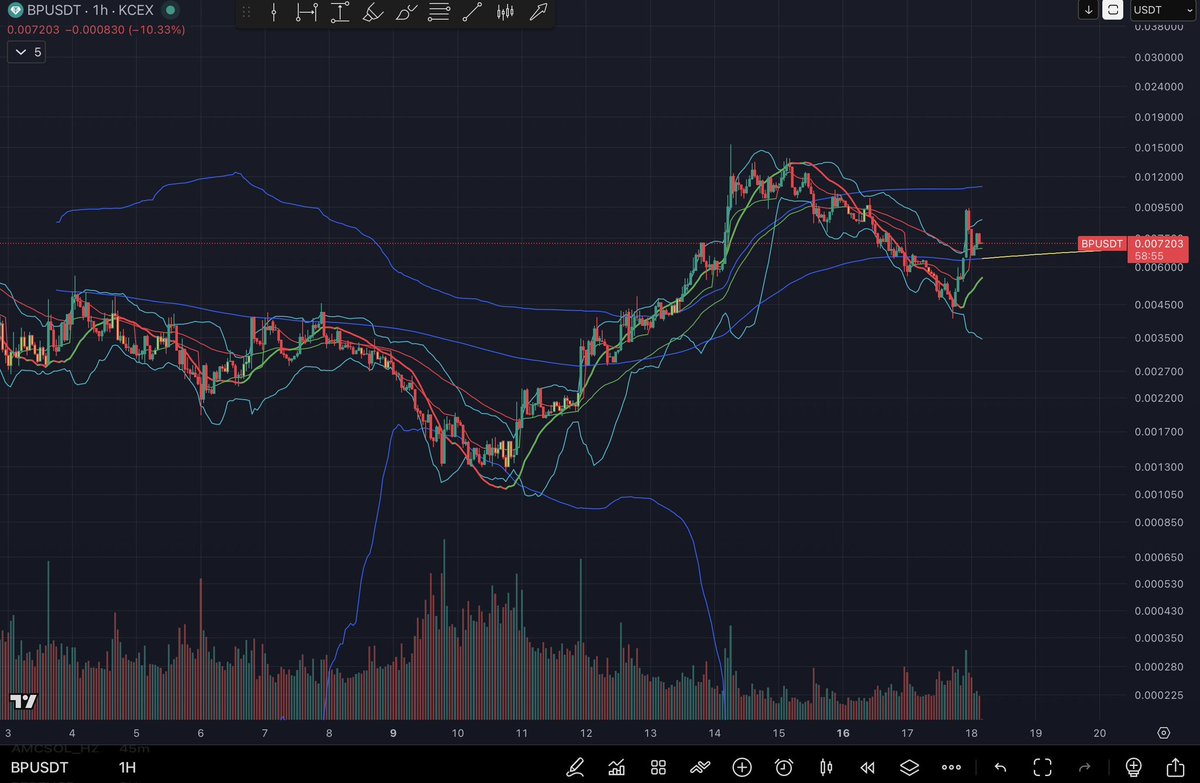Tap the share export icon
1200x783 pixels.
tap(1174, 767)
